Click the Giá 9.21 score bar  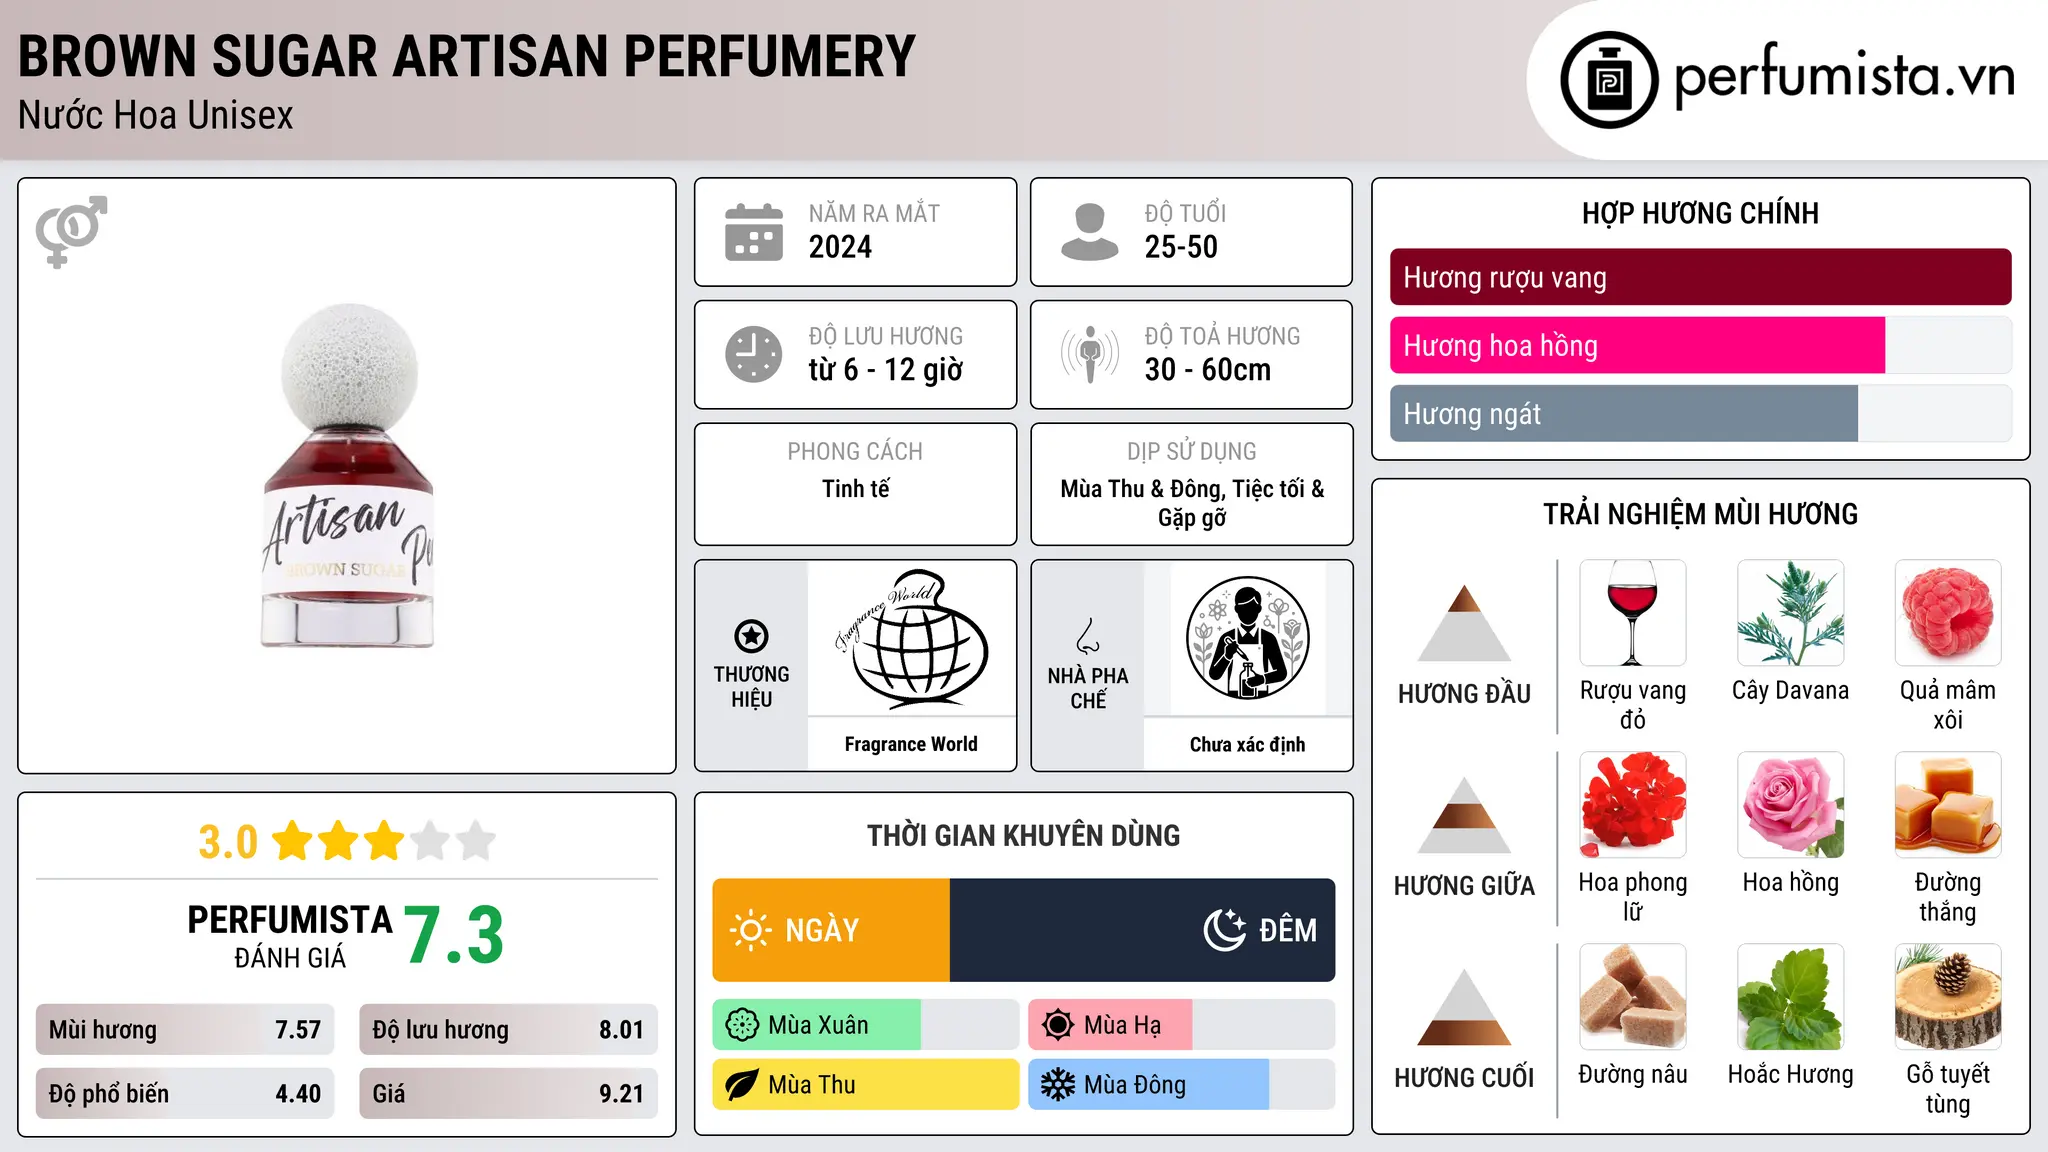[x=508, y=1093]
